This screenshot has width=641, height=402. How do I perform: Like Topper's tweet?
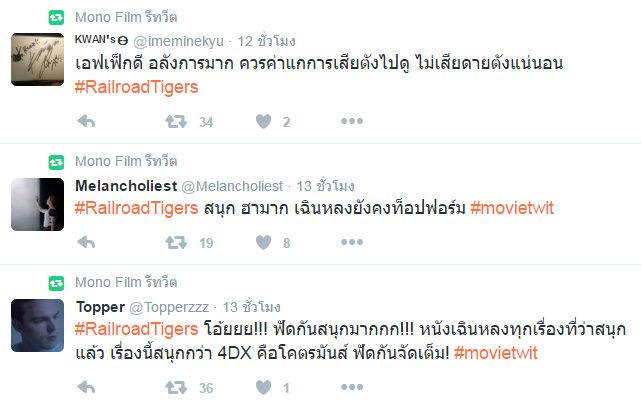(x=263, y=387)
